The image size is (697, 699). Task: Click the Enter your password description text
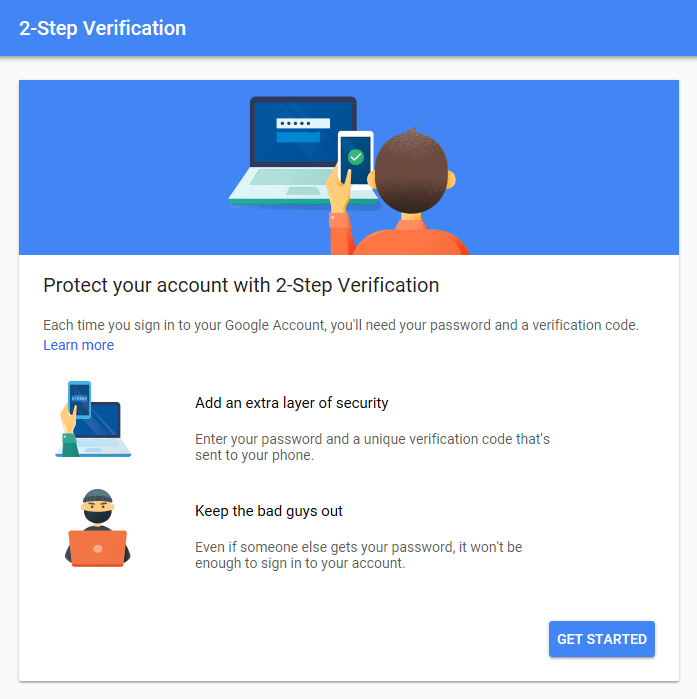click(373, 447)
